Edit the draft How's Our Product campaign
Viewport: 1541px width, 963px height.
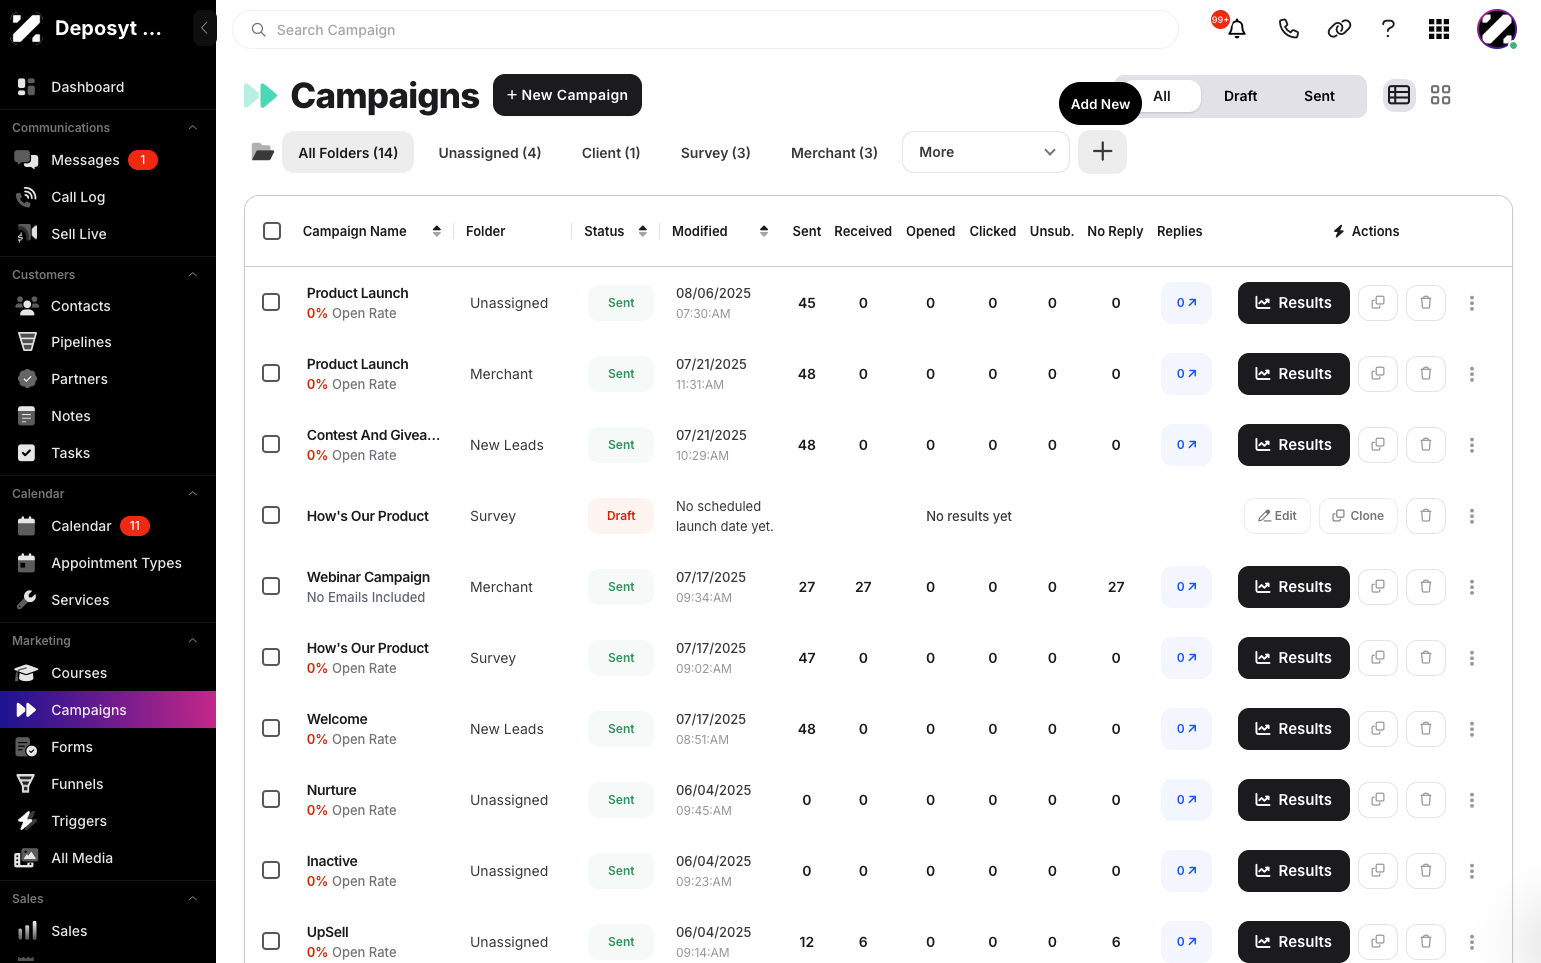coord(1277,516)
